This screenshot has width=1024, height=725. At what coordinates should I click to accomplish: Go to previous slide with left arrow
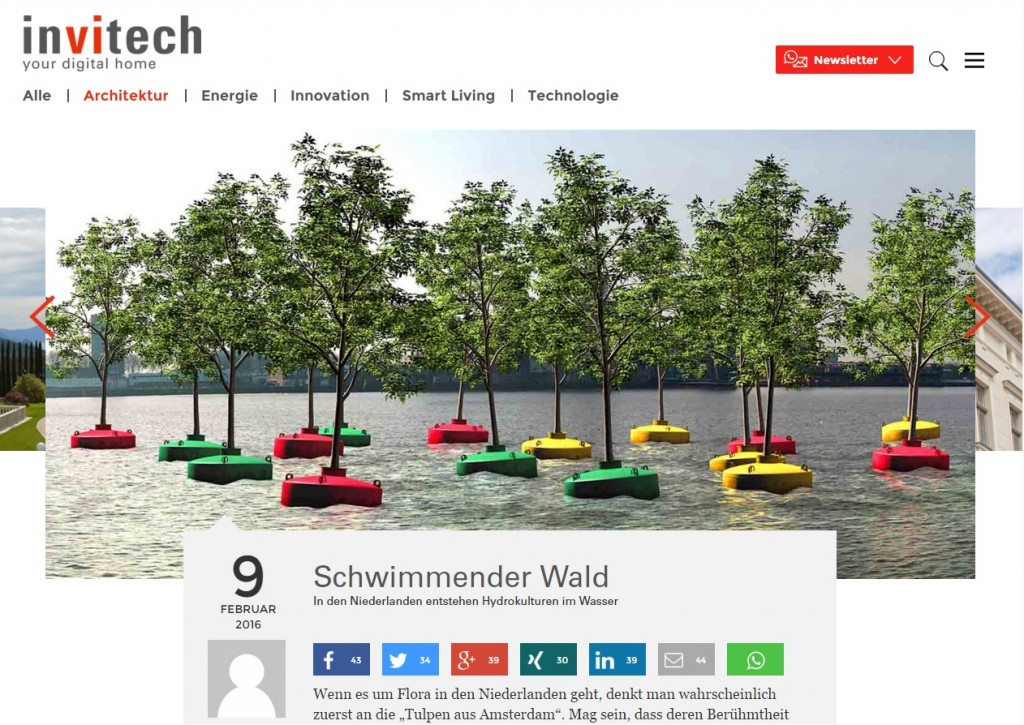(42, 317)
